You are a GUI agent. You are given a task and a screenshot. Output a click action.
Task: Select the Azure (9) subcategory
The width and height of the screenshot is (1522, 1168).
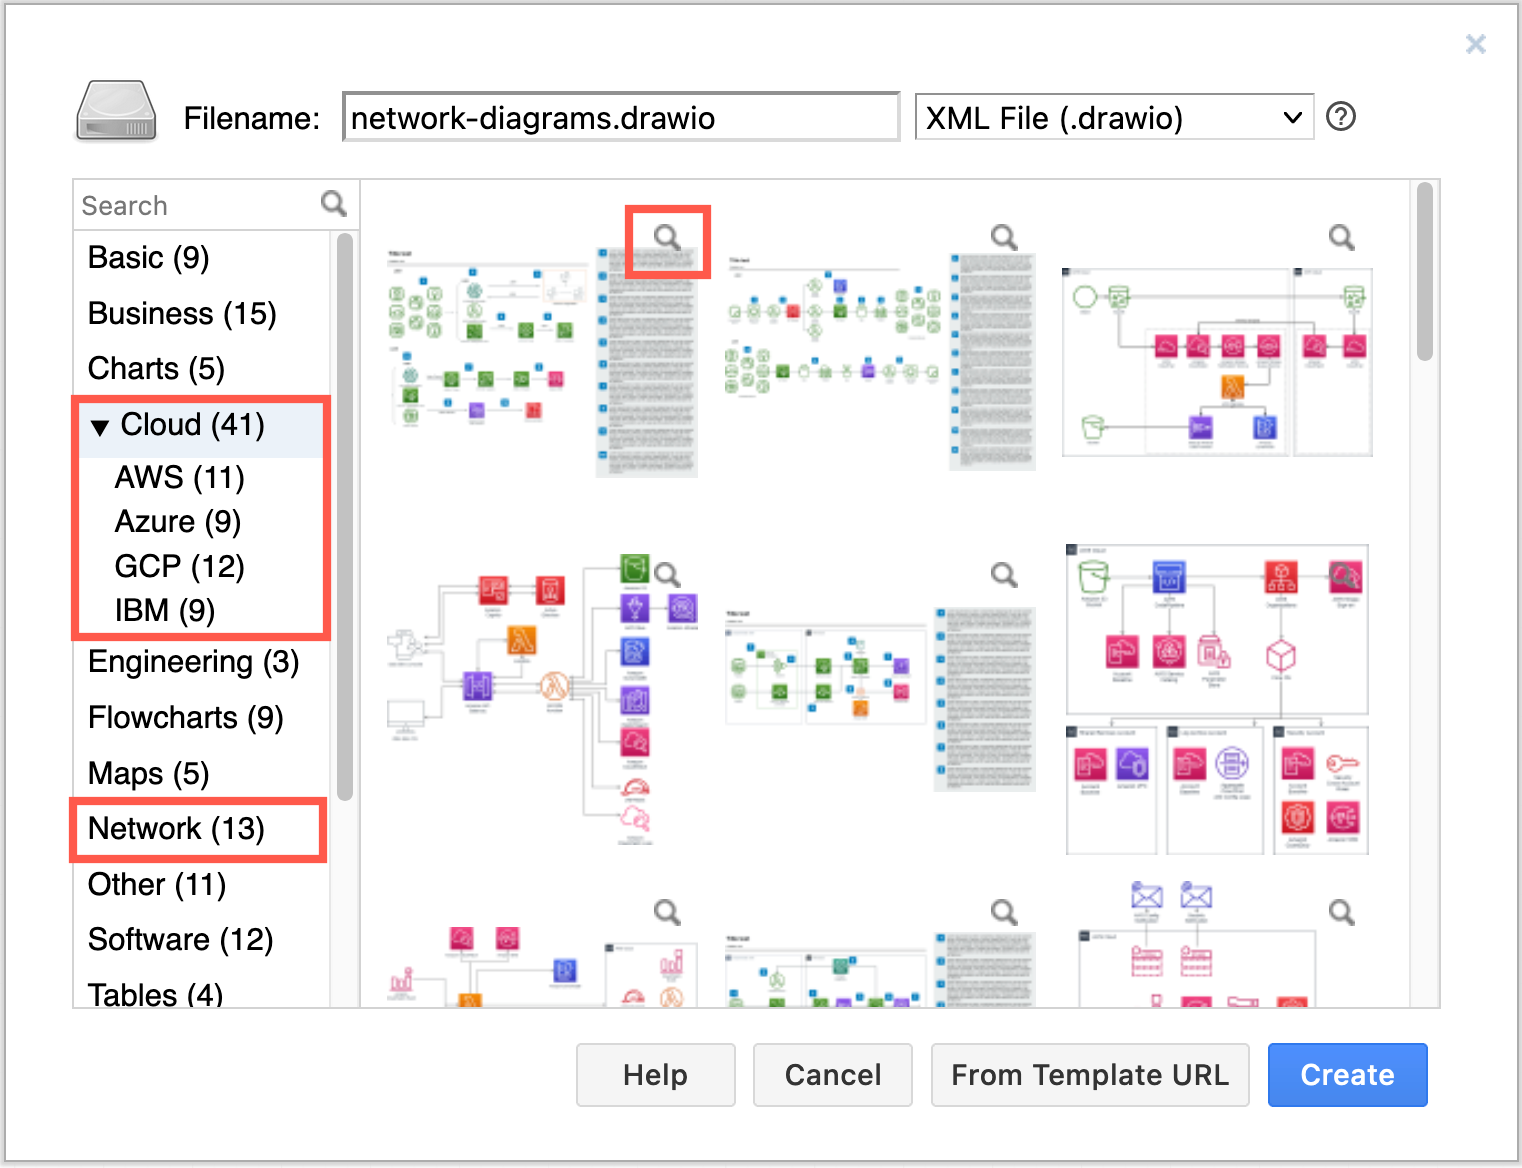coord(177,521)
